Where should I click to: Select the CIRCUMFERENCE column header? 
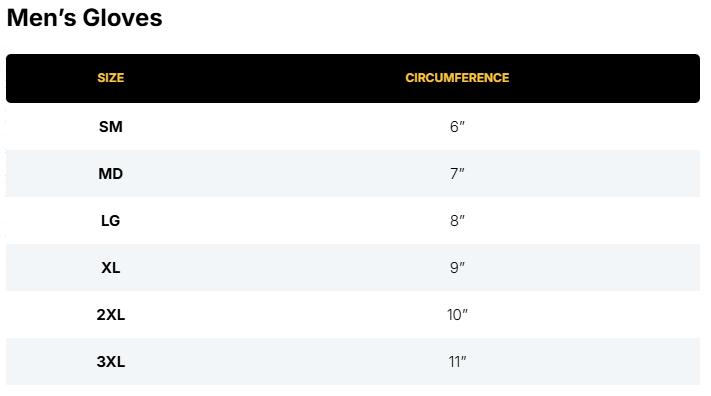pyautogui.click(x=457, y=78)
